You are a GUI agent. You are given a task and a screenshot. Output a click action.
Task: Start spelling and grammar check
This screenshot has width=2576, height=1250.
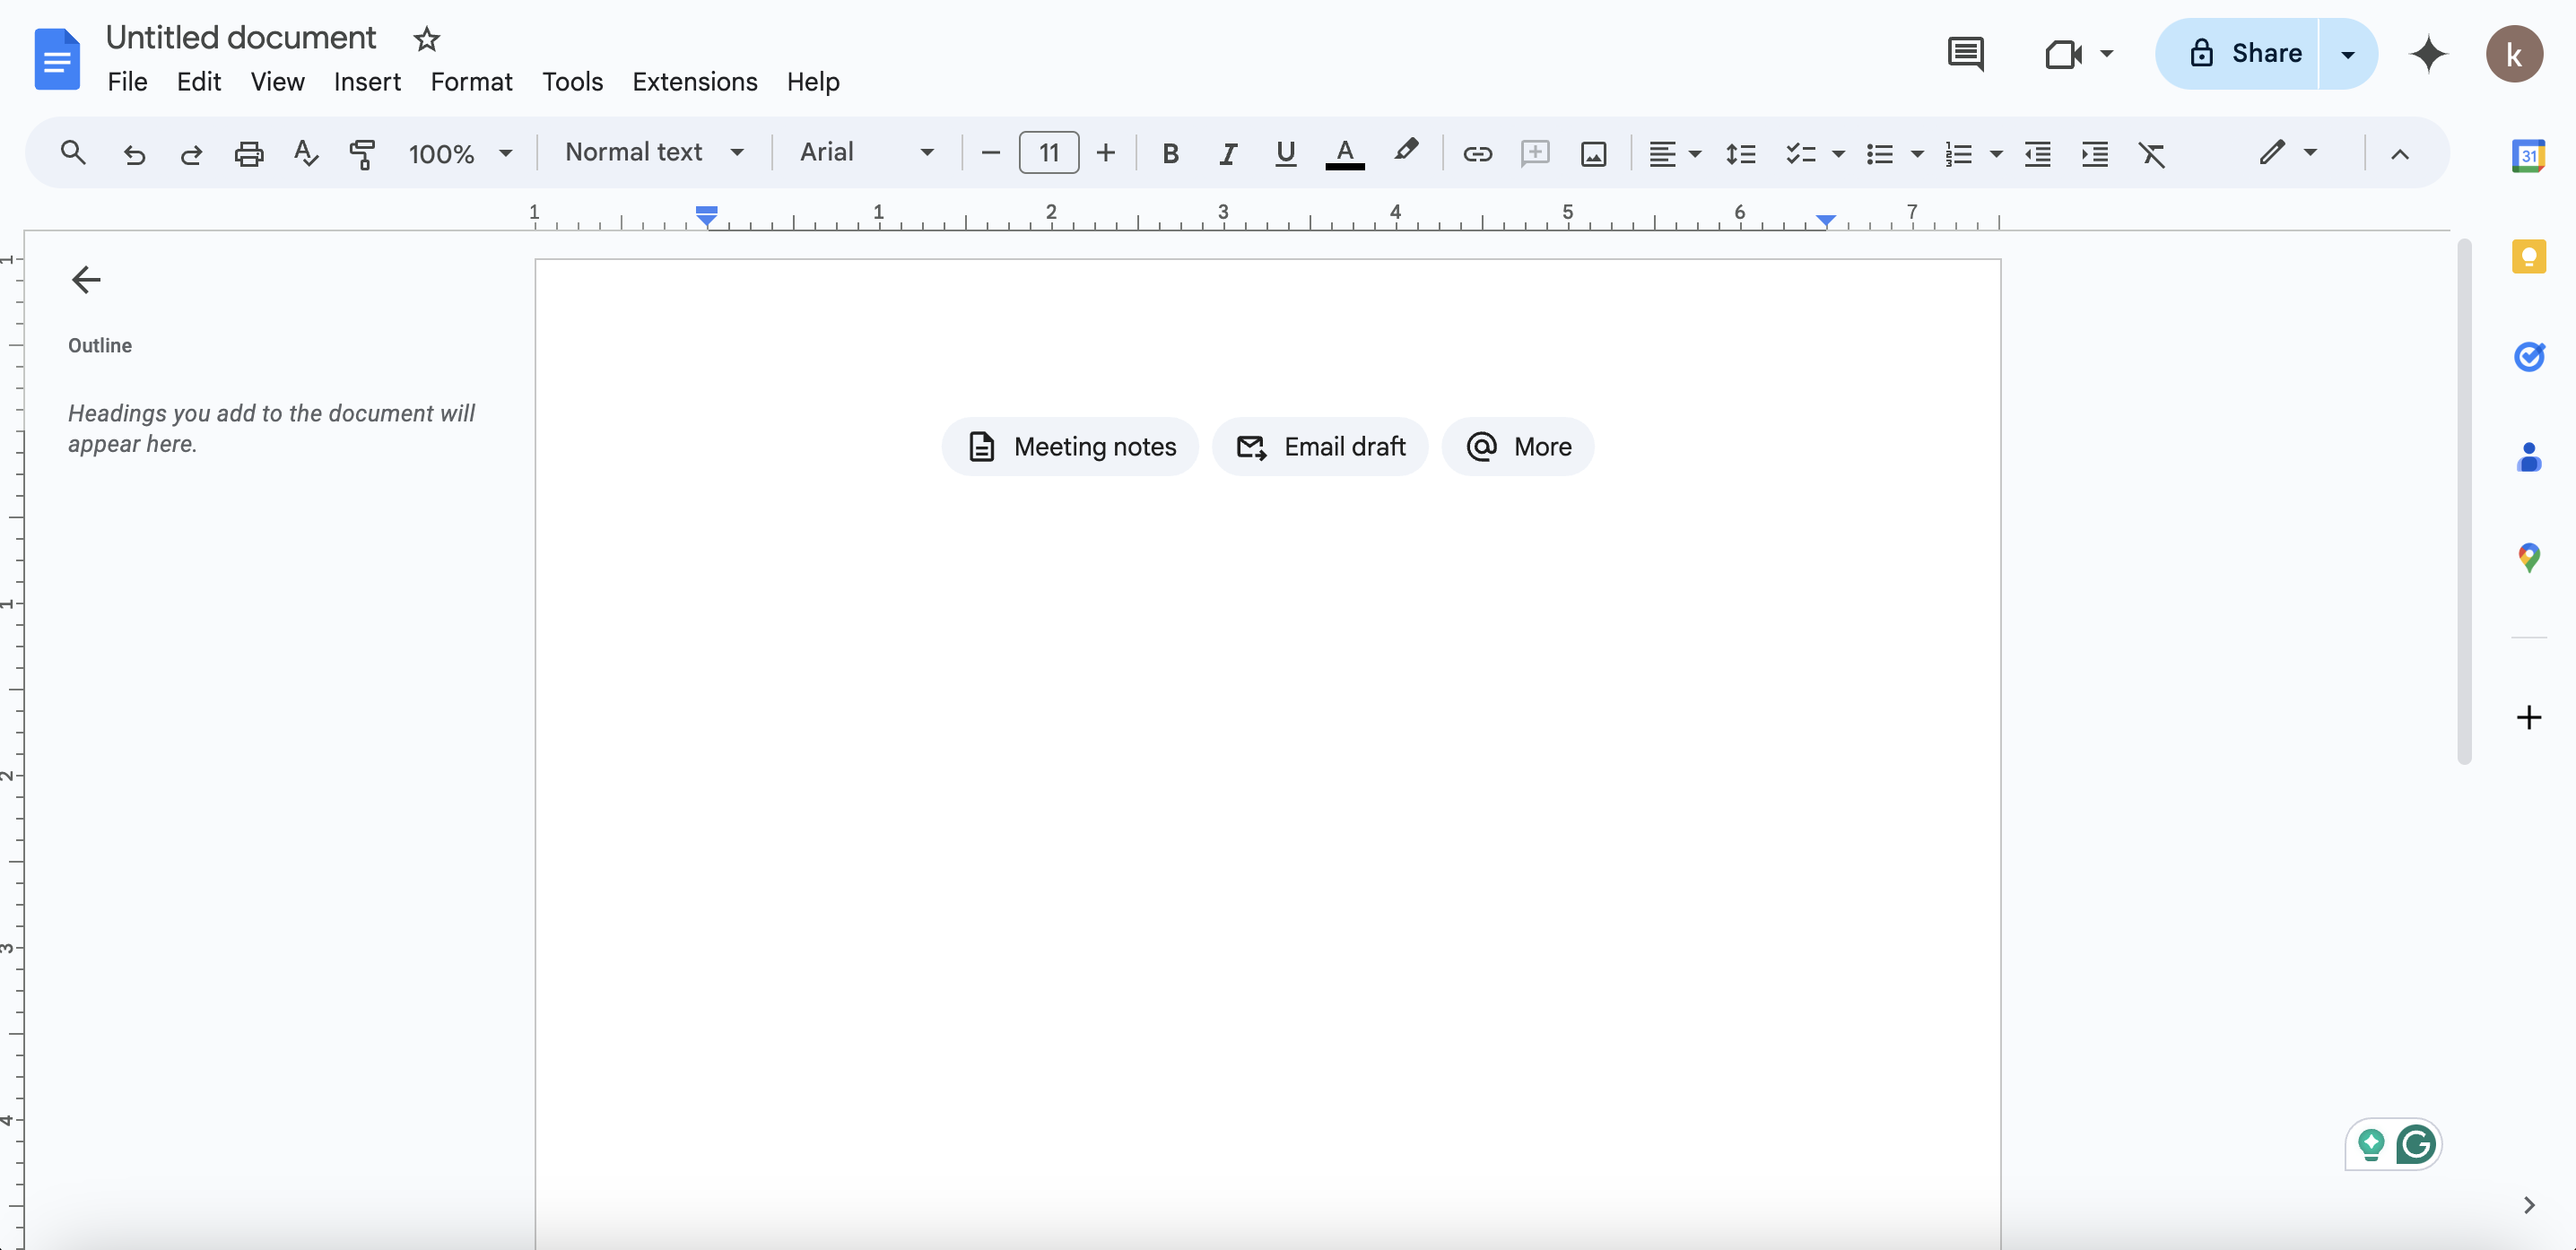304,153
